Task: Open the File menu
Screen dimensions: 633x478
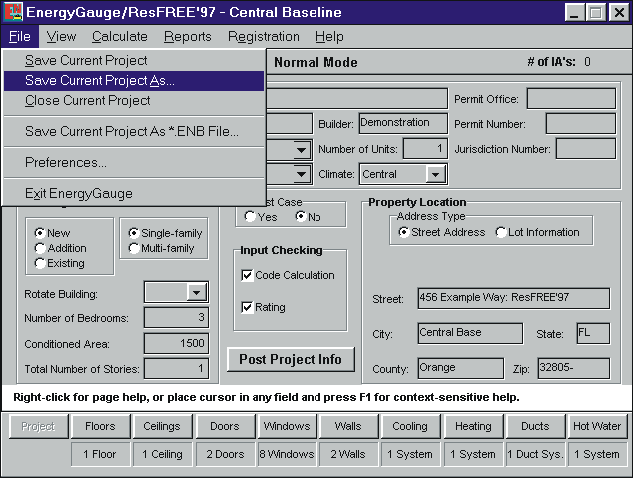Action: pos(20,37)
